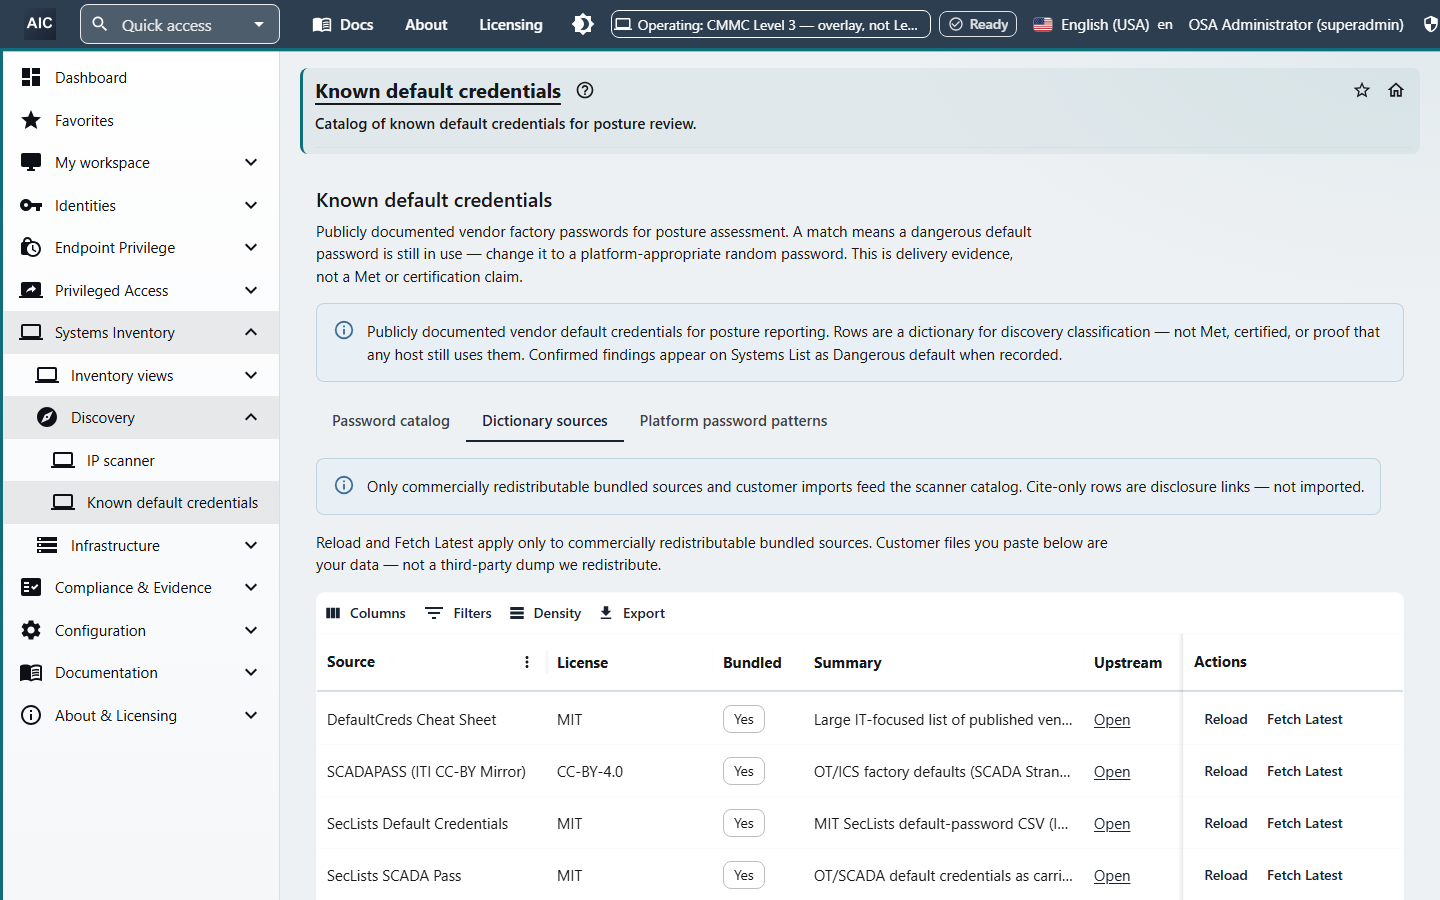Change language from English (USA)
Viewport: 1440px width, 900px height.
pos(1102,24)
